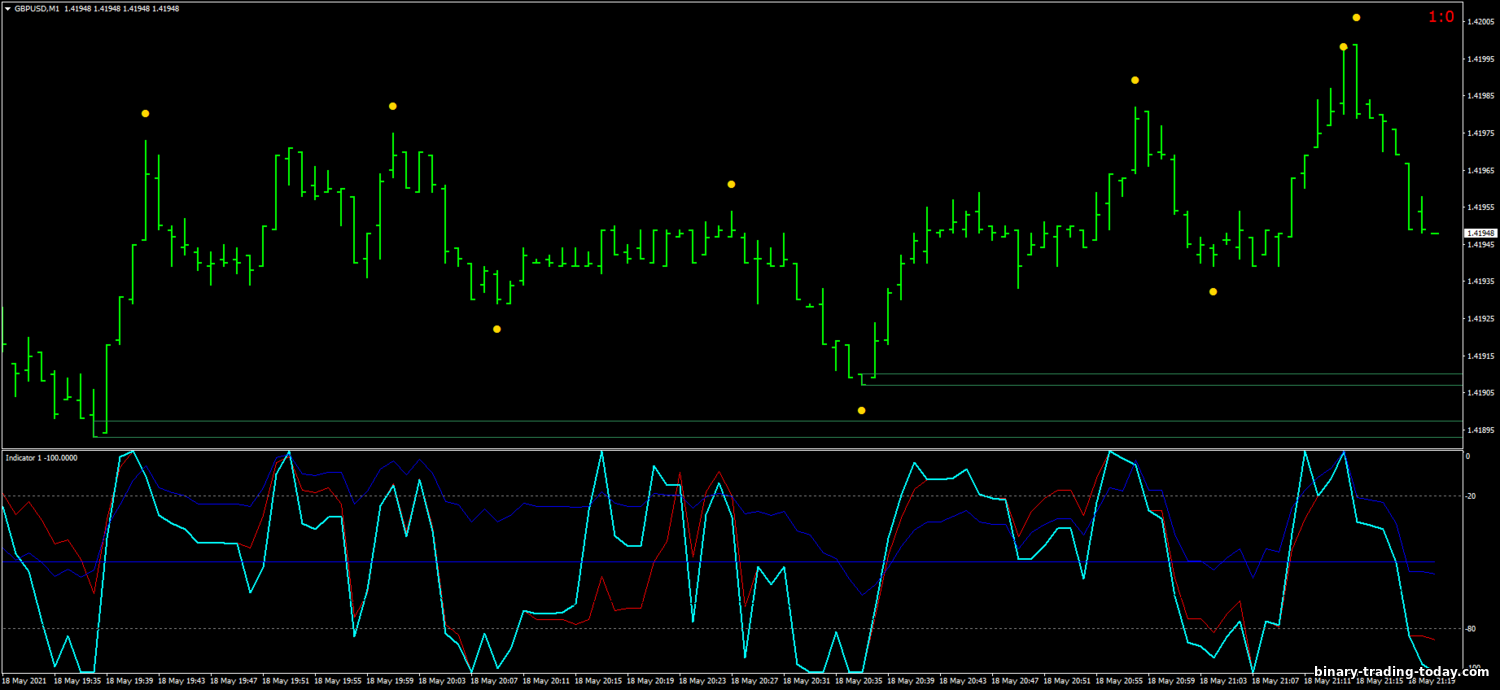Click the 1.41995 price axis label

(x=1480, y=59)
